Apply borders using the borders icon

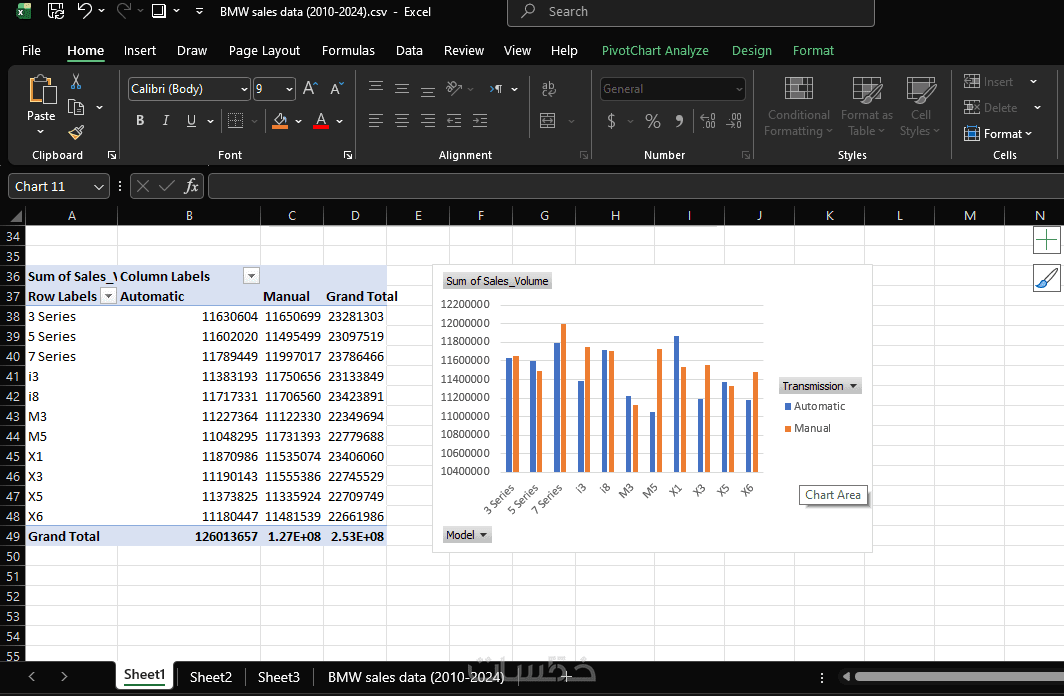(235, 121)
